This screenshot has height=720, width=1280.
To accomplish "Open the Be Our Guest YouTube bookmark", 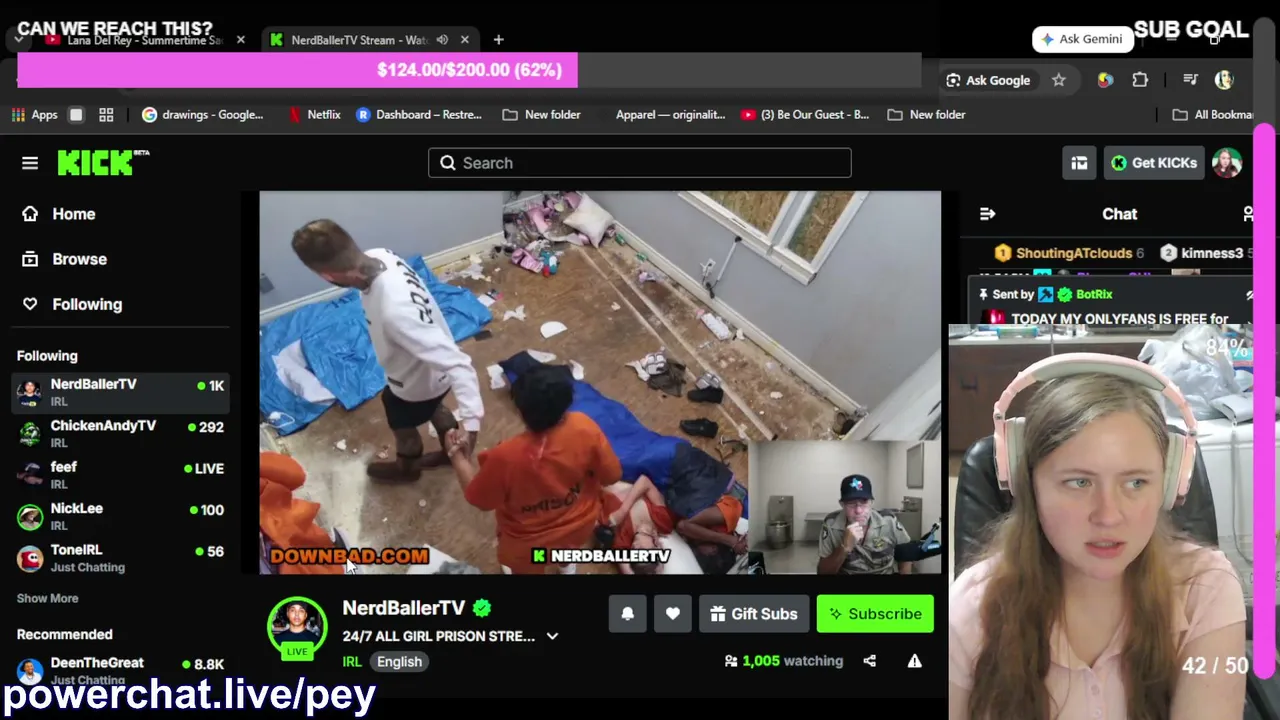I will 805,115.
